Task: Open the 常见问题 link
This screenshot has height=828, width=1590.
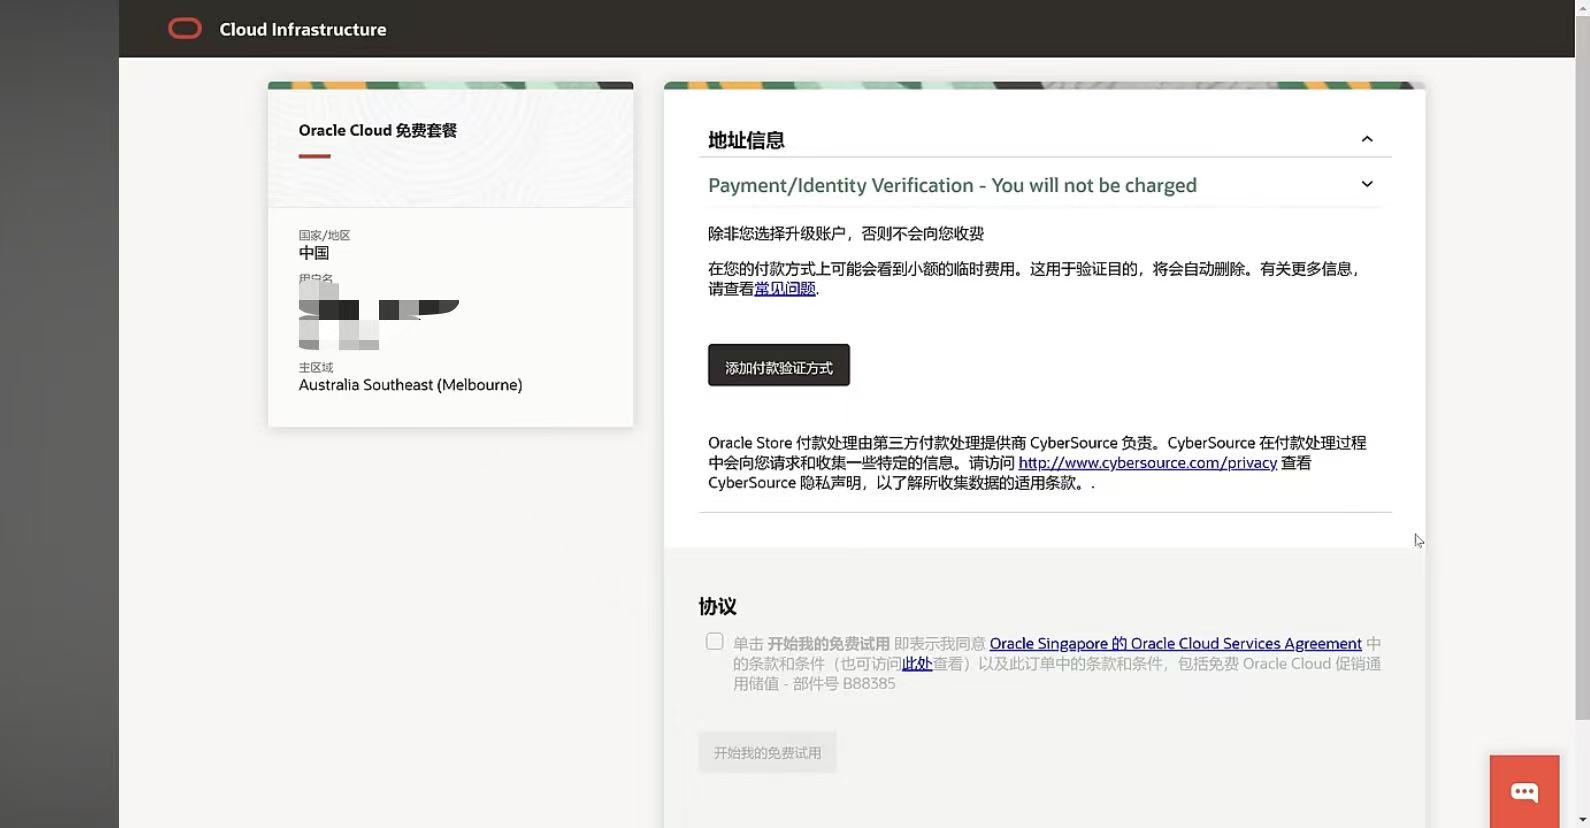Action: point(785,289)
